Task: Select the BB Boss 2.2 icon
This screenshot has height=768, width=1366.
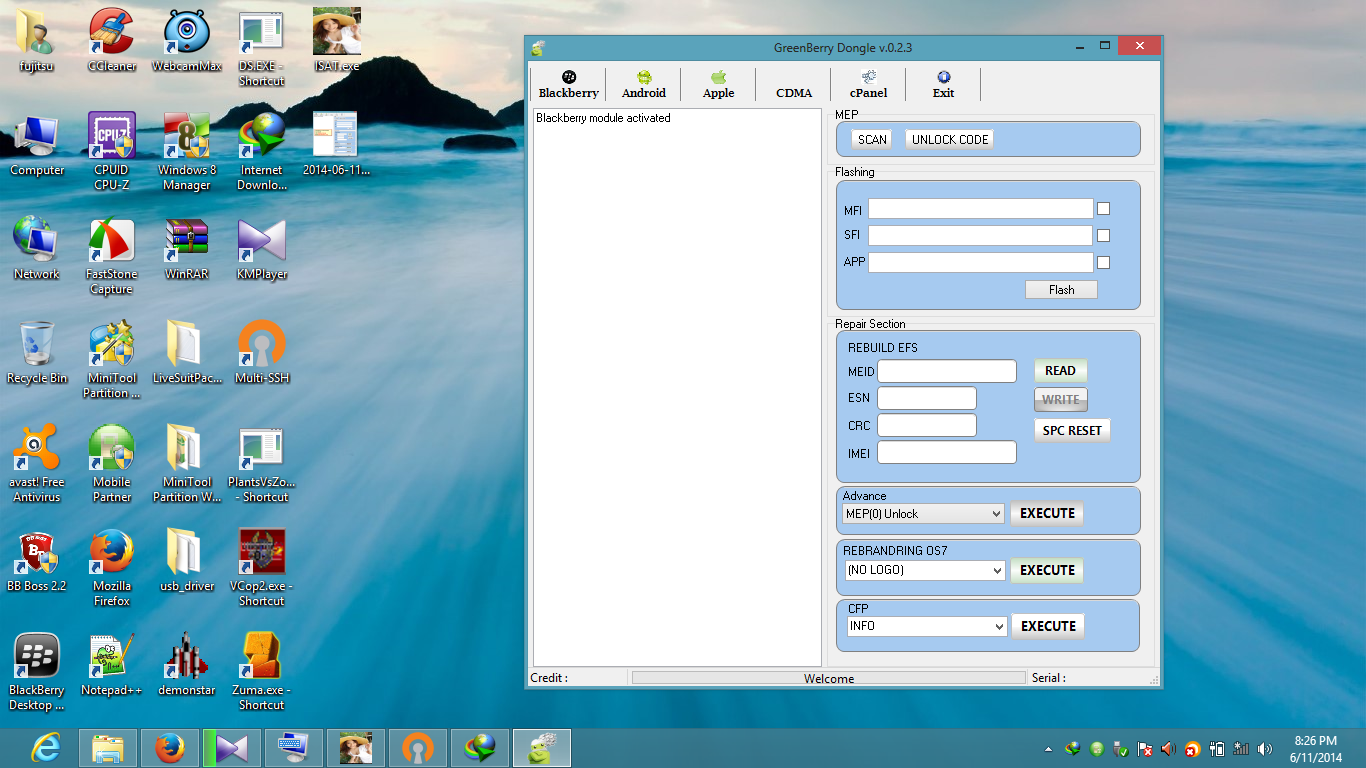Action: (x=37, y=560)
